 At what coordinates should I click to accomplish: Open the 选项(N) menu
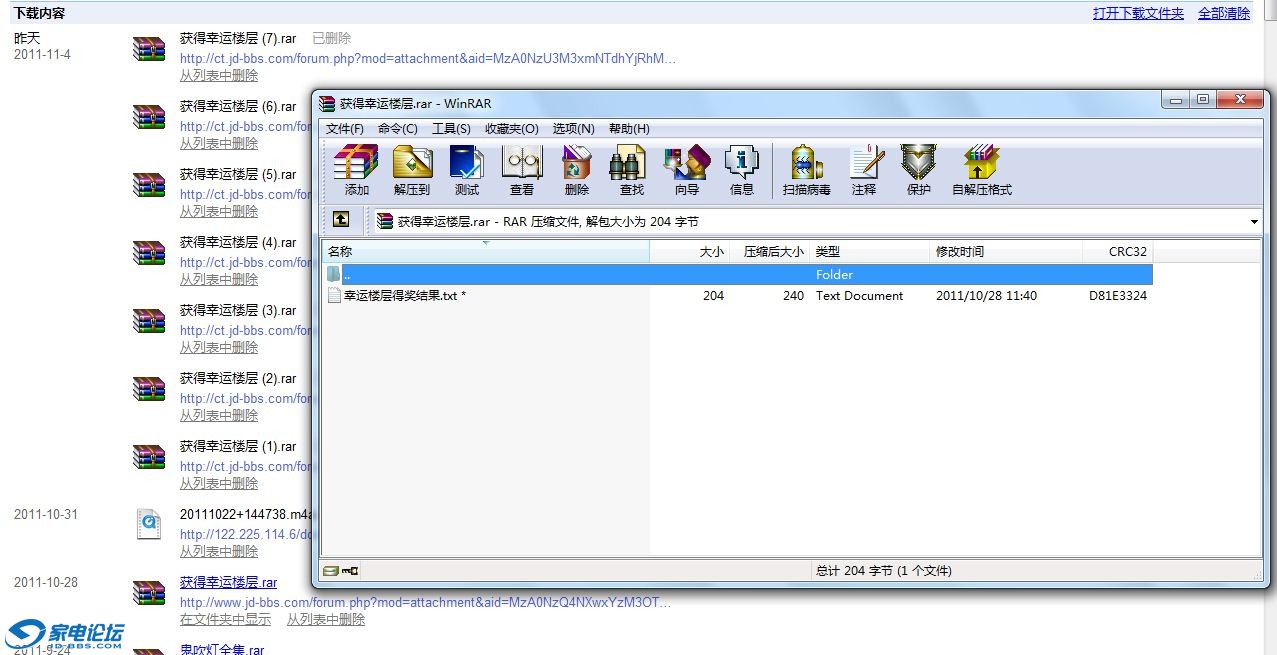click(574, 129)
